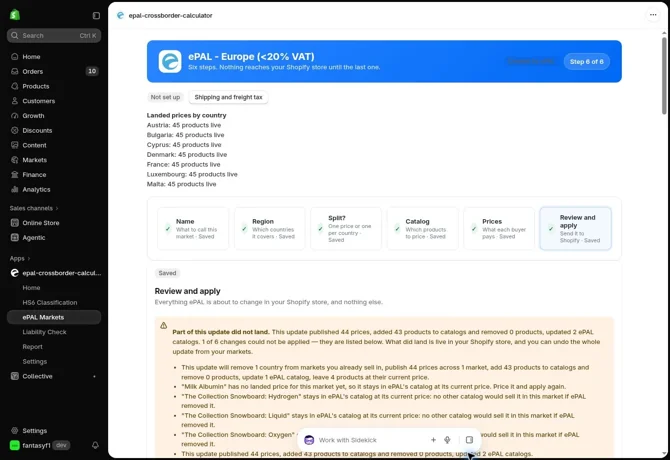Image resolution: width=670 pixels, height=460 pixels.
Task: Click the Online Store icon
Action: pyautogui.click(x=15, y=223)
